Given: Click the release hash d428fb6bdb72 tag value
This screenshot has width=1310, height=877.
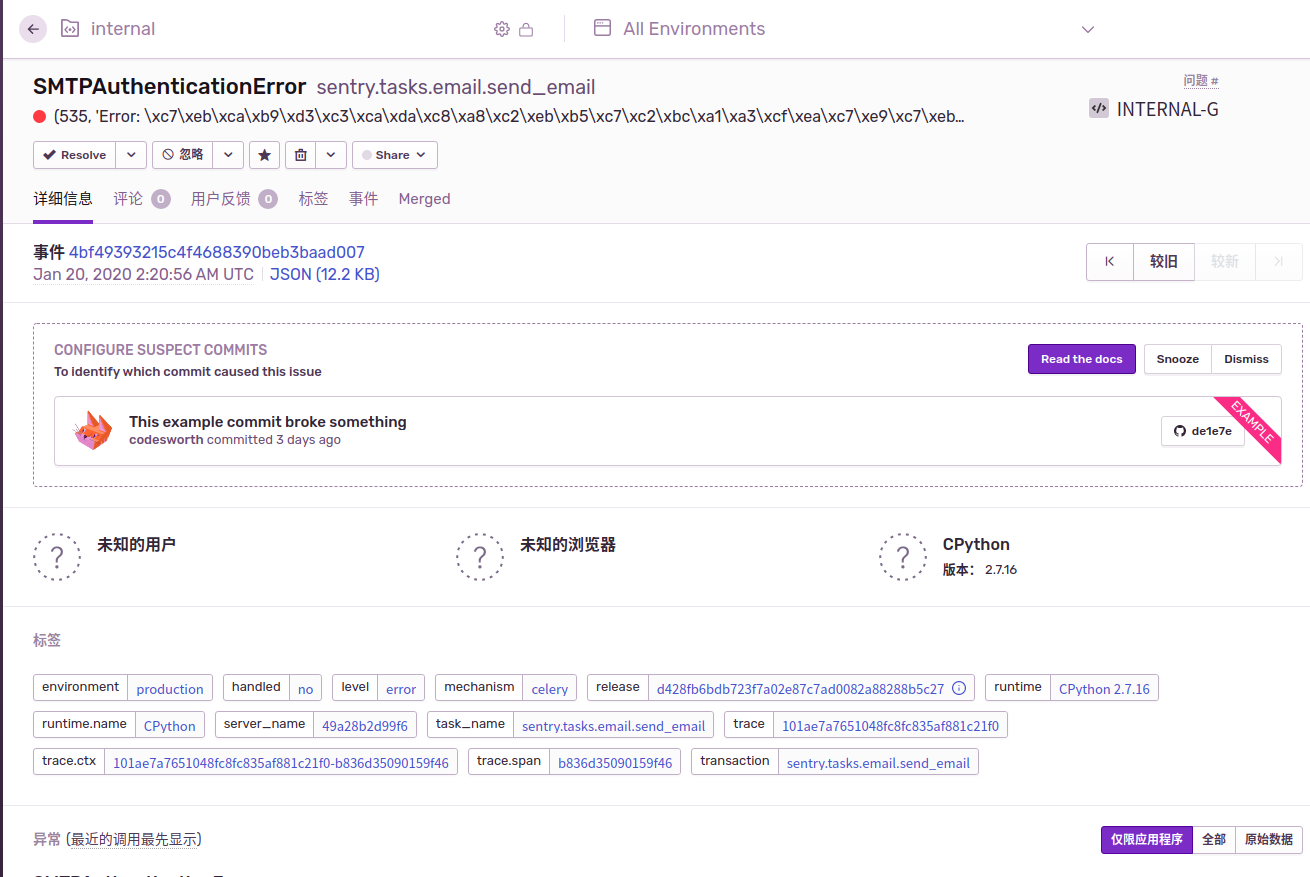Looking at the screenshot, I should pos(800,689).
